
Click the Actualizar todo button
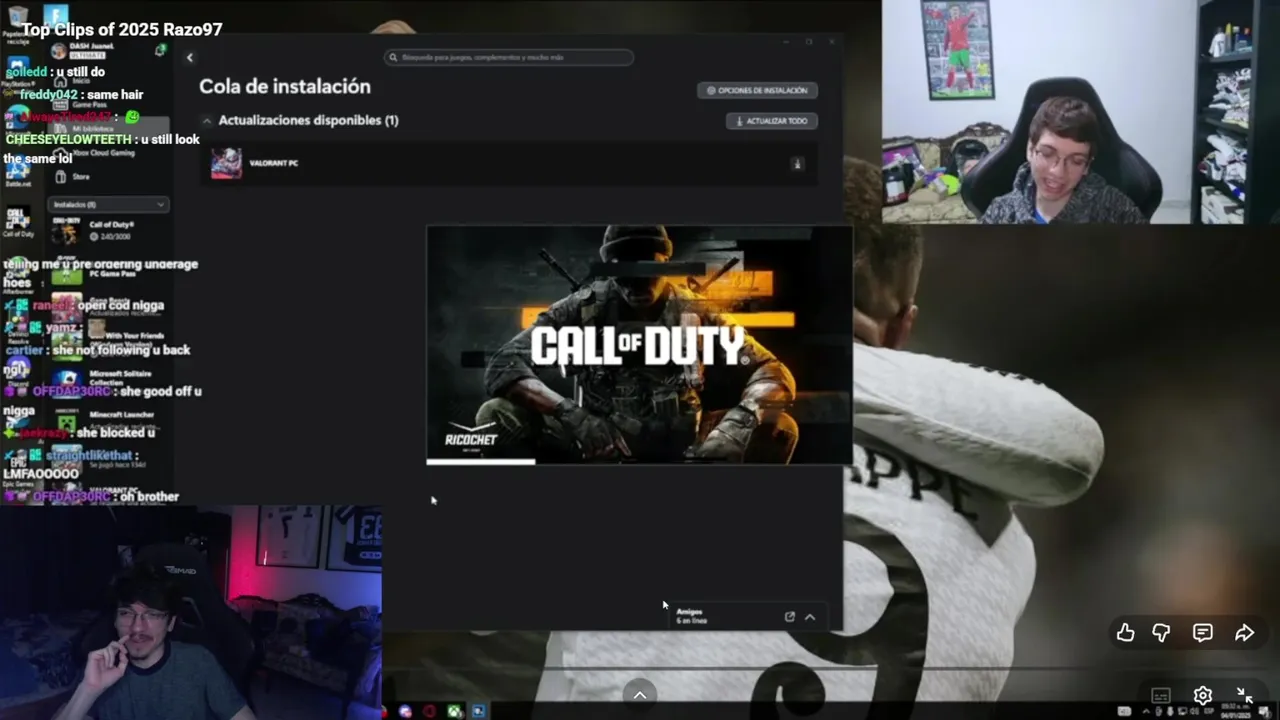coord(771,121)
